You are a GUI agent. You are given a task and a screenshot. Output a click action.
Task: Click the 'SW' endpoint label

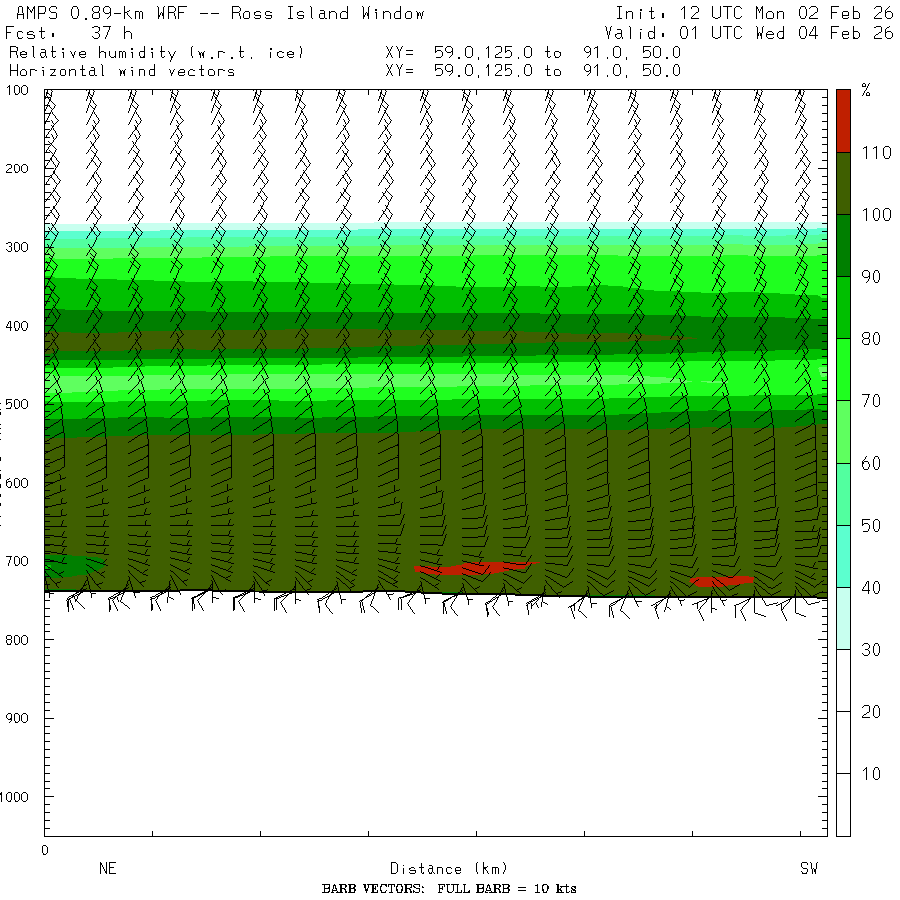tap(809, 868)
